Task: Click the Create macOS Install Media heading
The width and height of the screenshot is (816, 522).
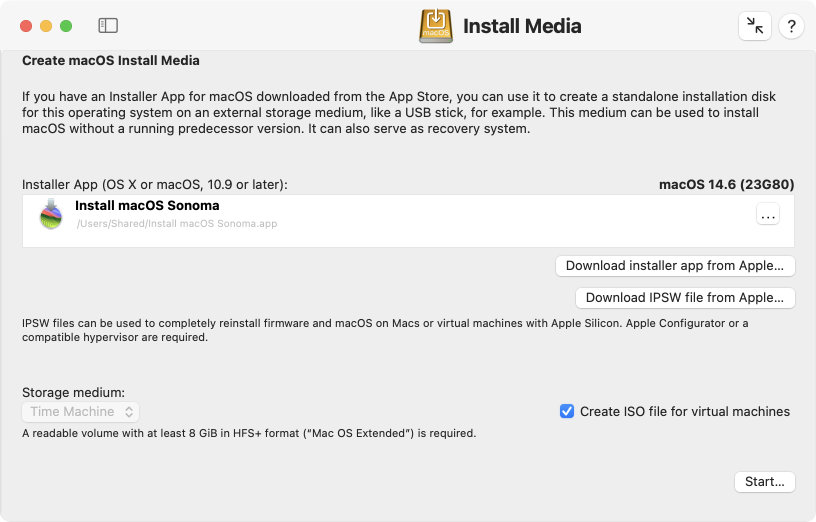Action: [111, 60]
